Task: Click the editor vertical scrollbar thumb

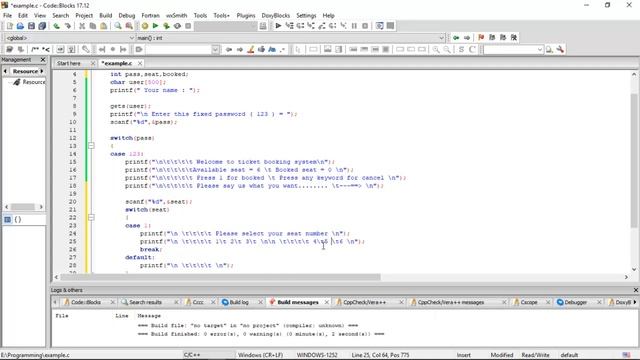Action: tap(634, 160)
